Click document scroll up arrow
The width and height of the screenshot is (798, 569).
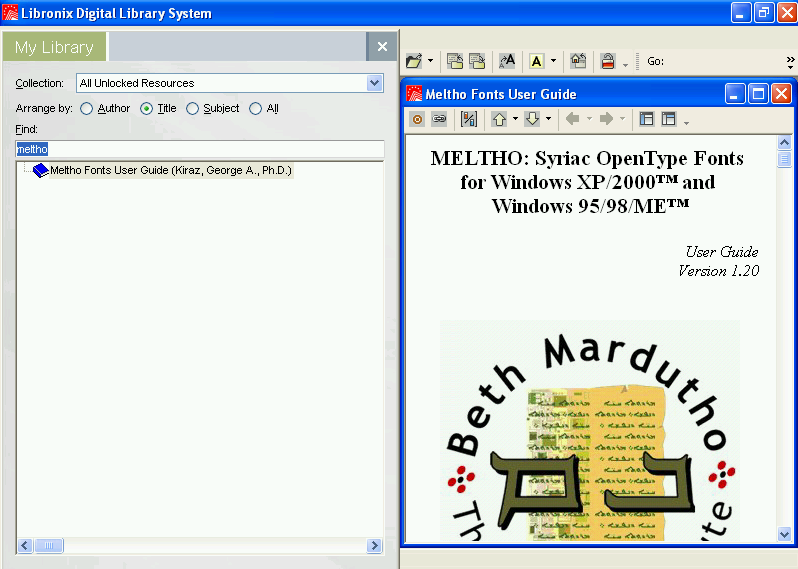coord(784,143)
